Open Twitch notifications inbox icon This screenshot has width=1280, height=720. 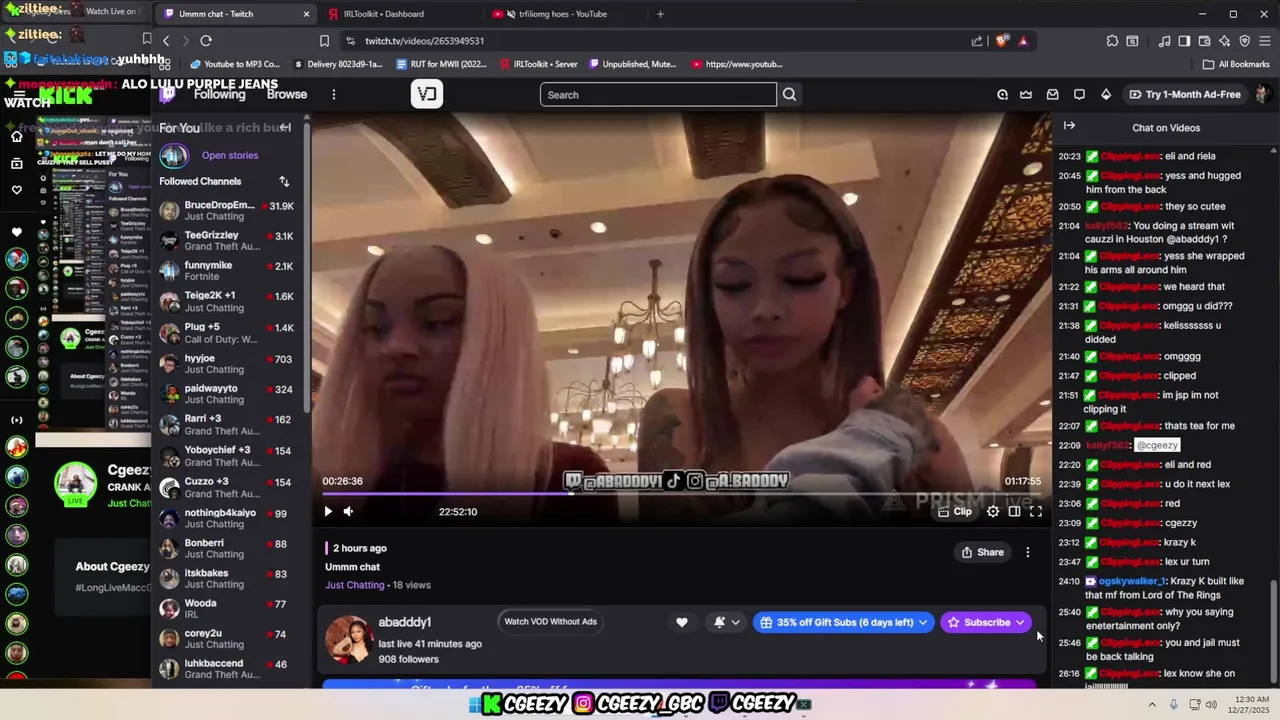click(1052, 94)
